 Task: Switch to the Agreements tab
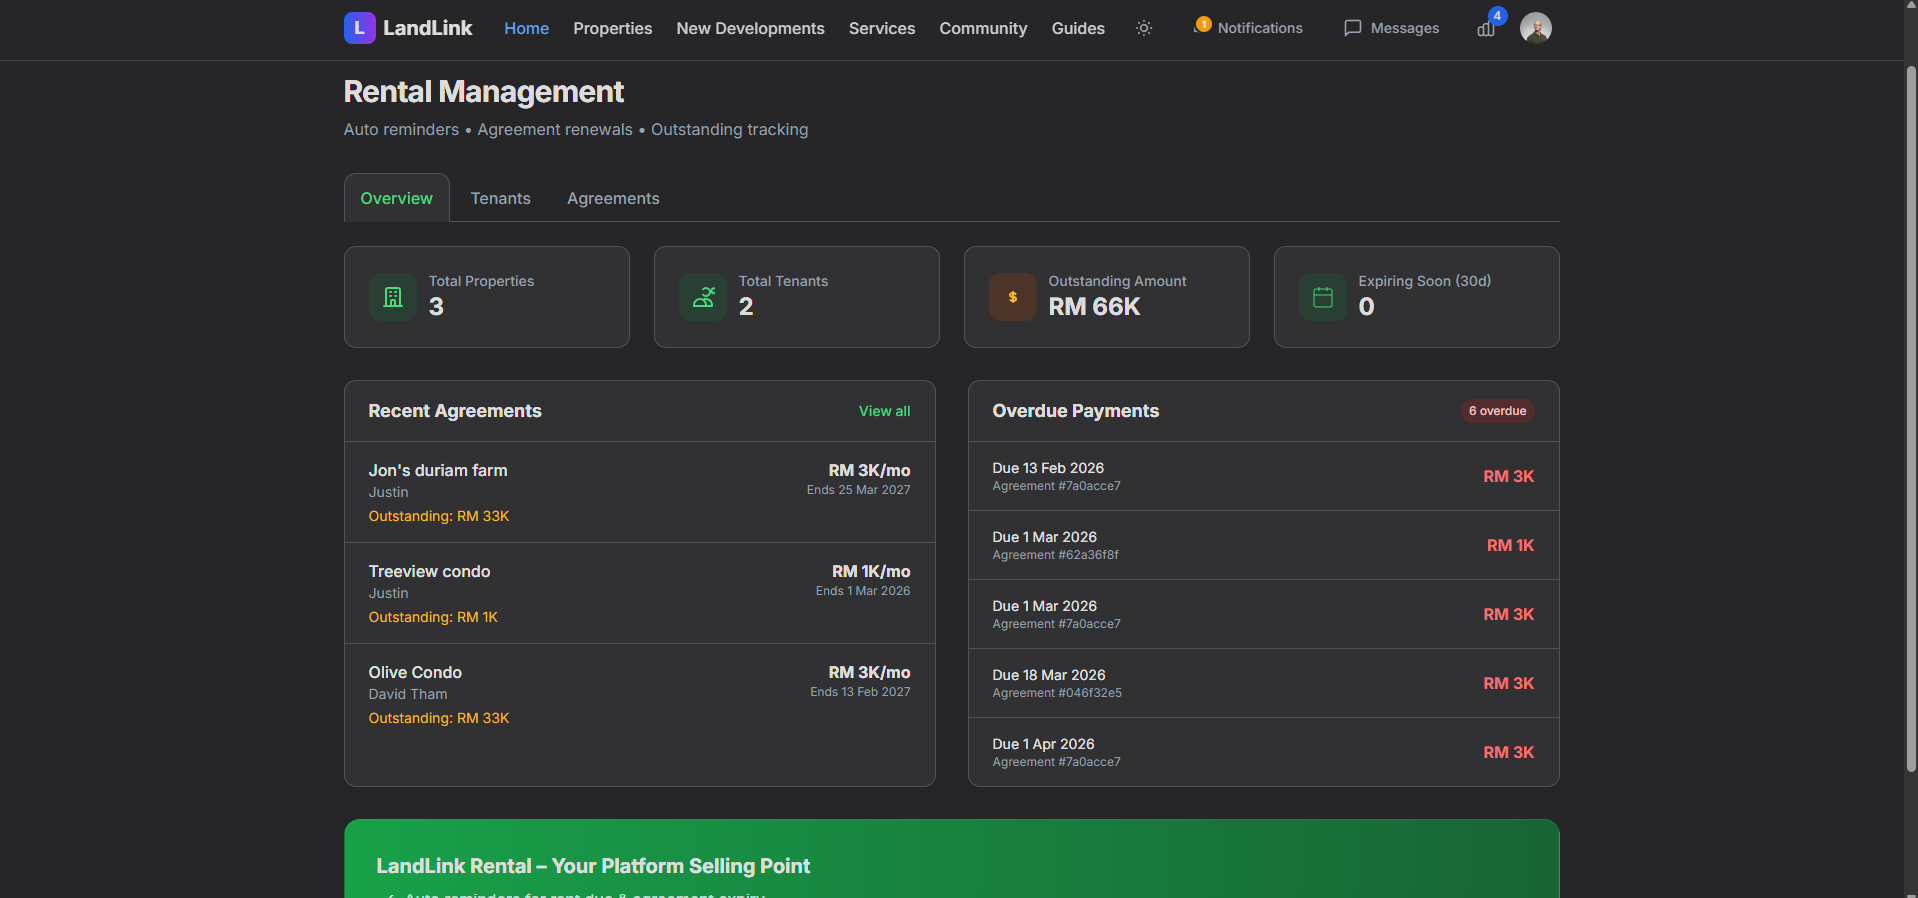(613, 198)
